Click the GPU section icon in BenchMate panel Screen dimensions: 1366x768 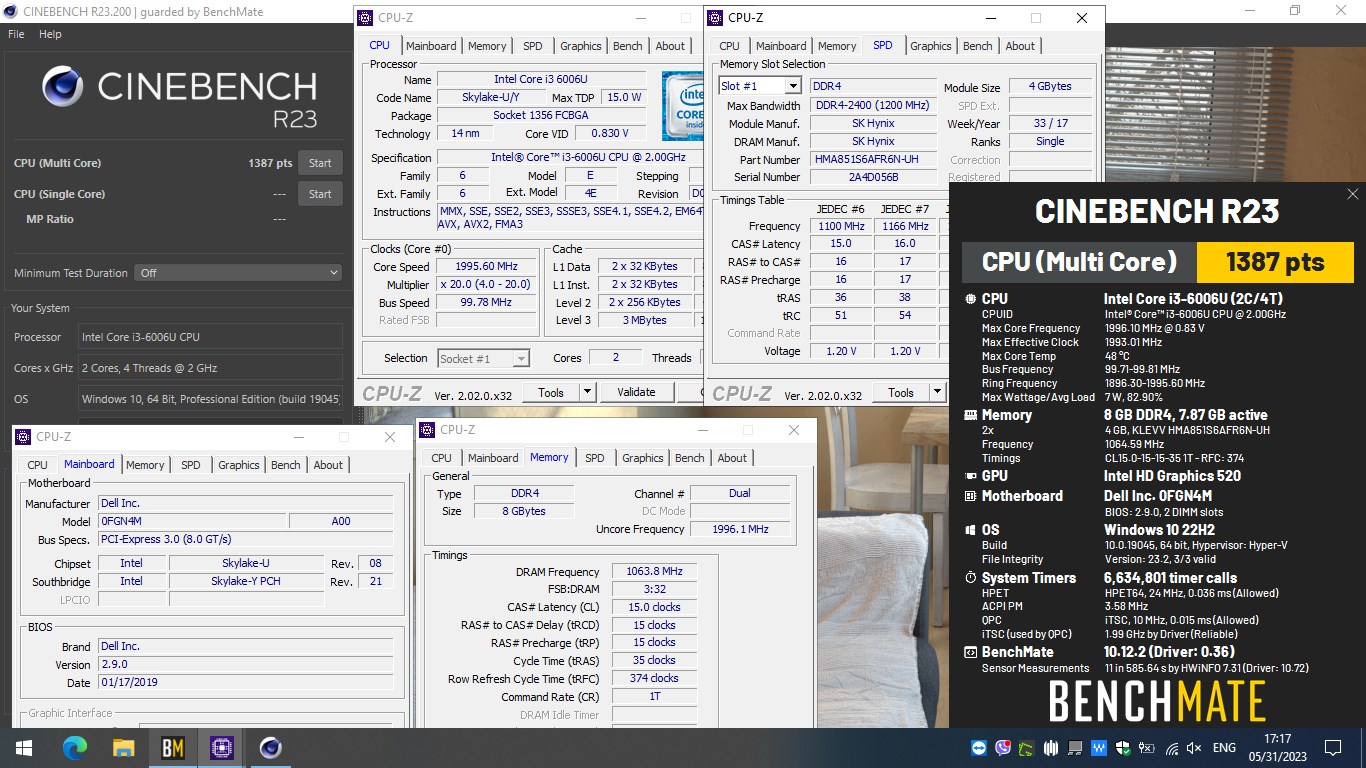coord(970,476)
